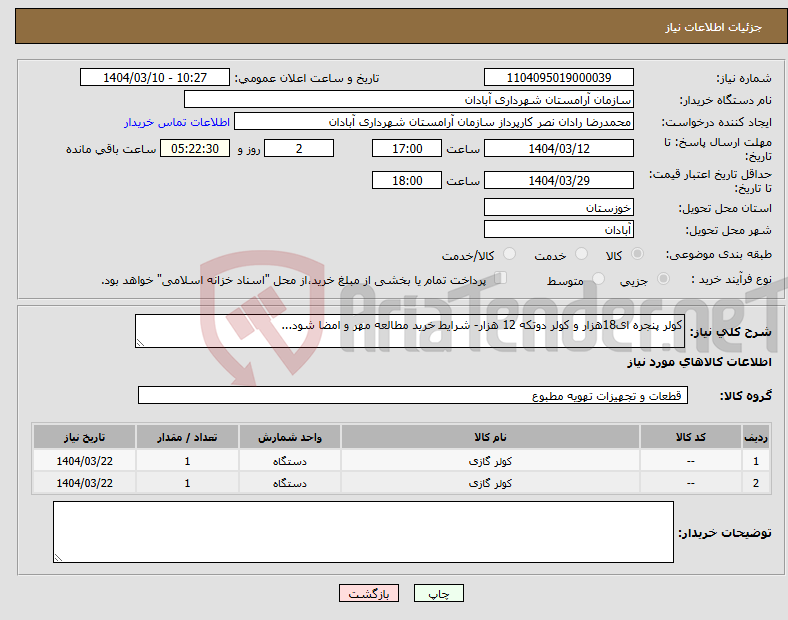Click کولر گازی in row 2
Image resolution: width=788 pixels, height=620 pixels.
click(x=490, y=483)
